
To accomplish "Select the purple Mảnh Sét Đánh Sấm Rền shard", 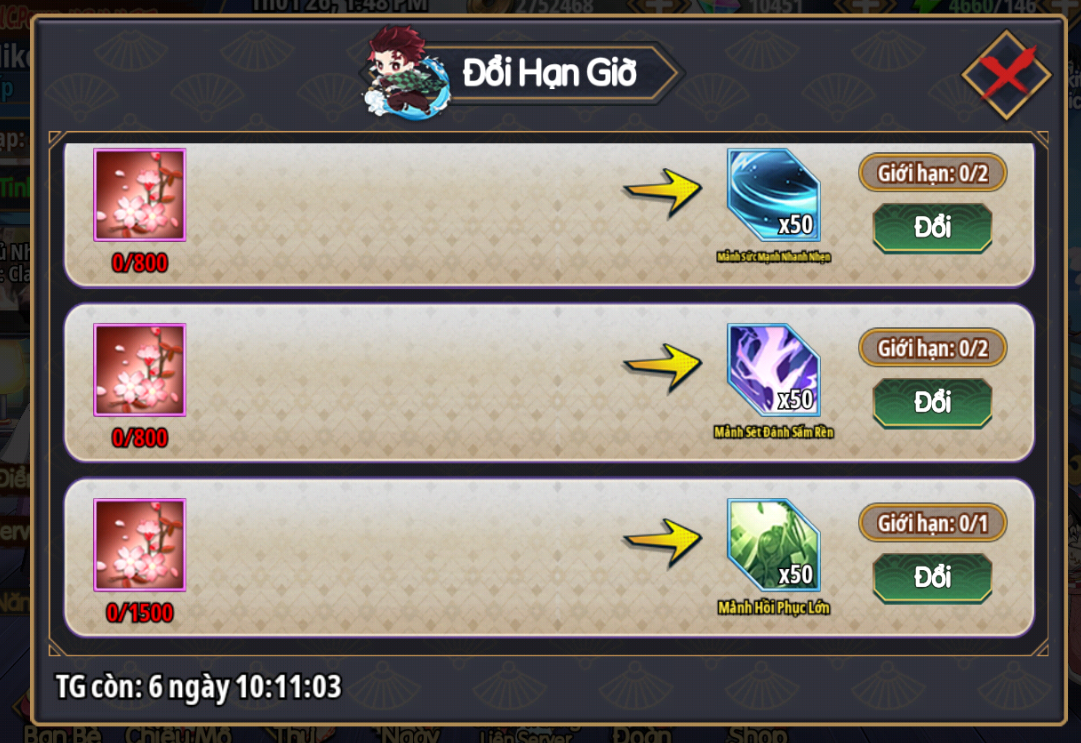I will 774,370.
